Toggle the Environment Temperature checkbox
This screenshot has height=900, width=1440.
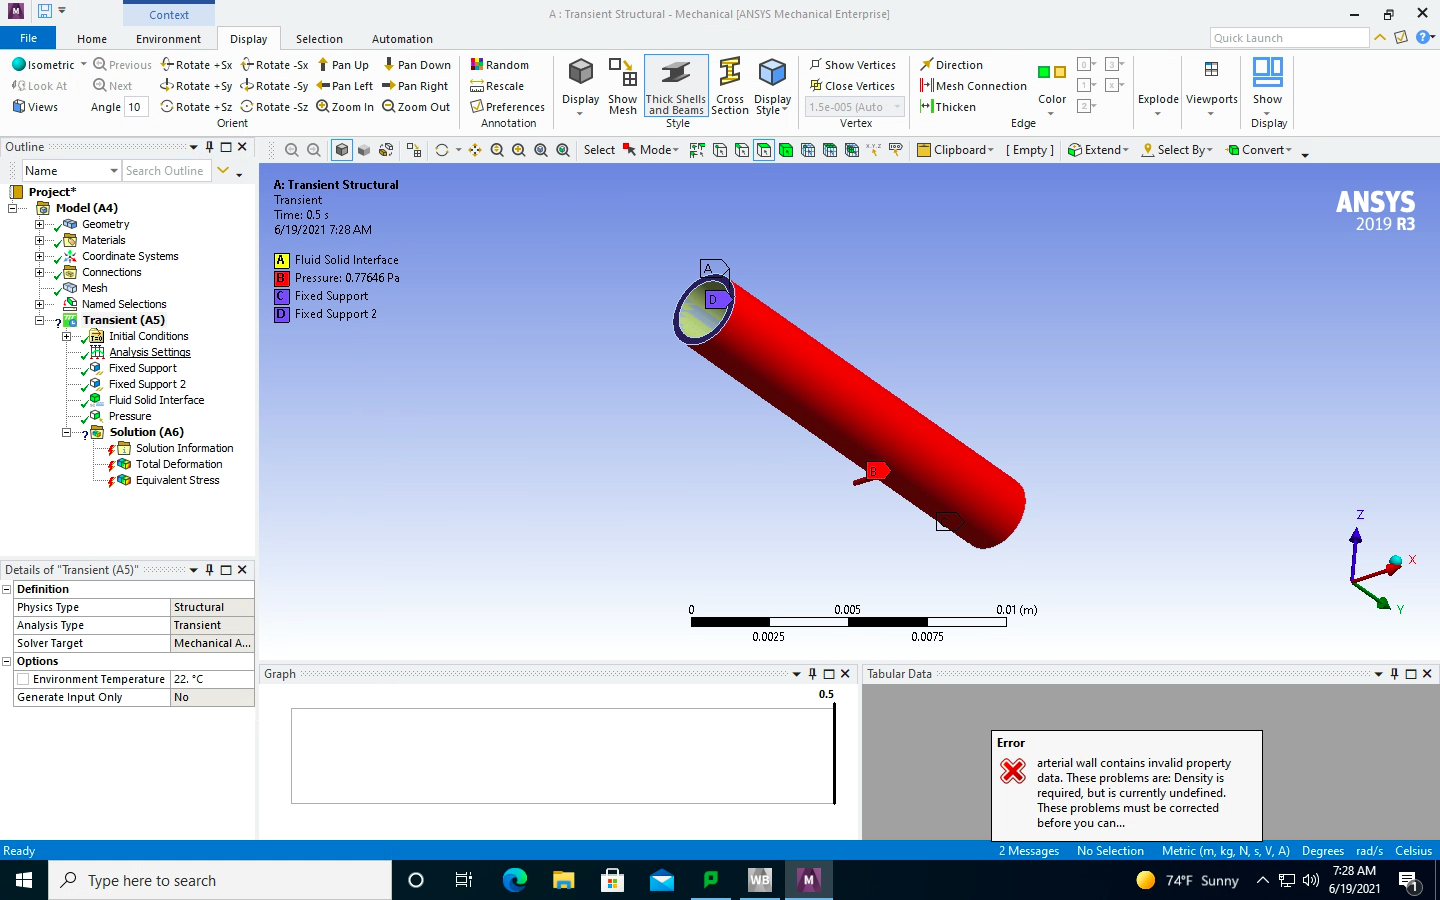pos(23,679)
